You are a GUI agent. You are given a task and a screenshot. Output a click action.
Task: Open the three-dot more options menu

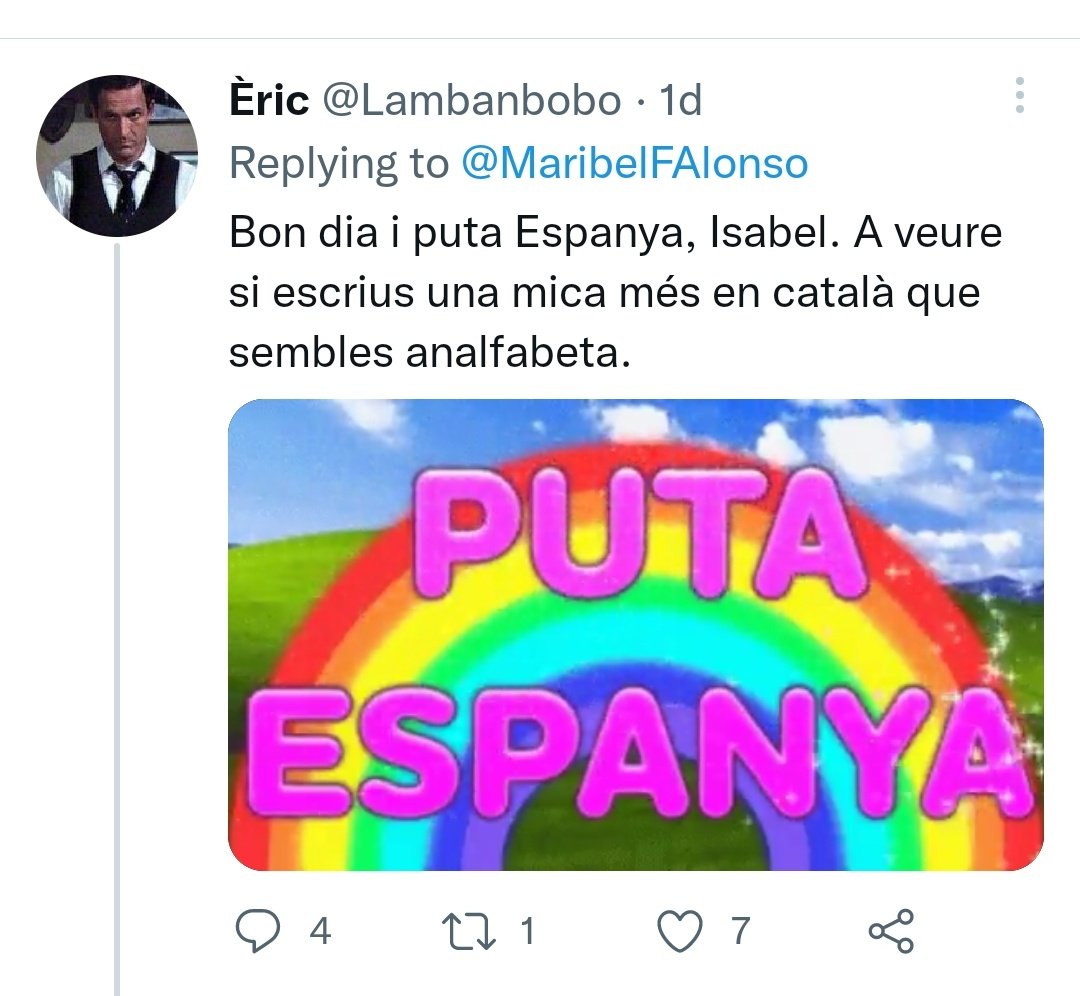1019,95
